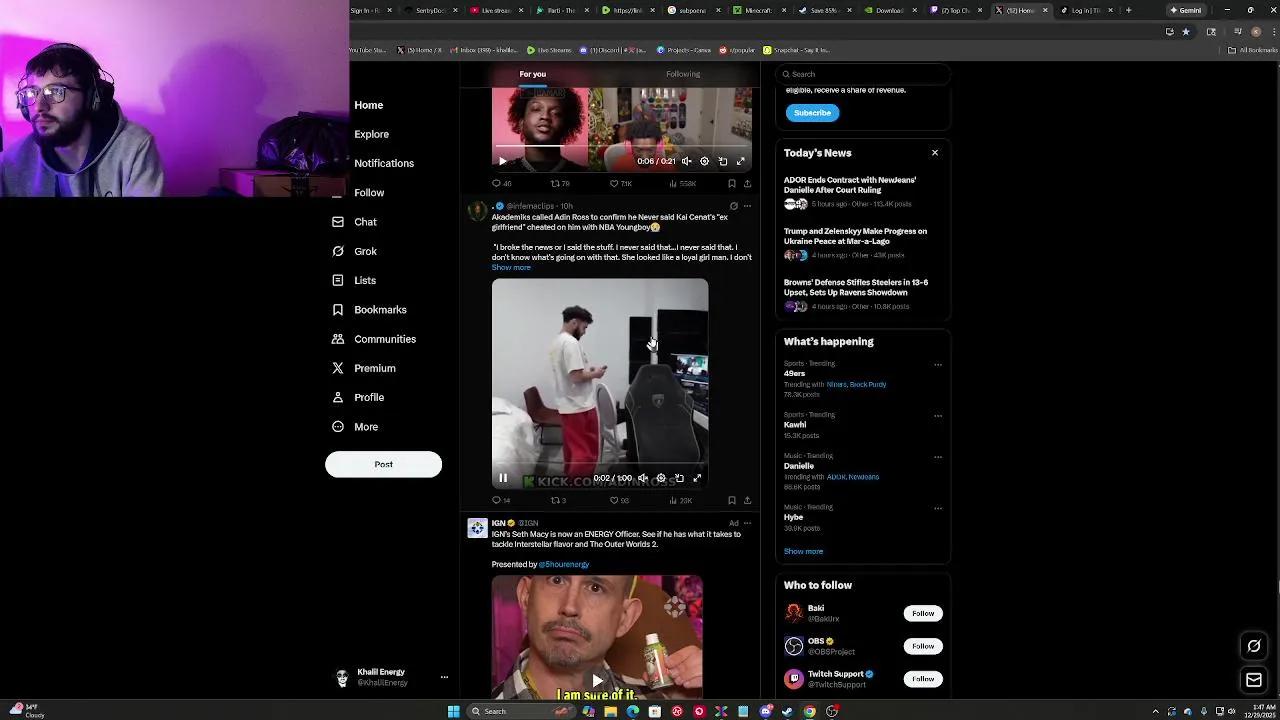
Task: Reply to the post with 14 comments
Action: pyautogui.click(x=501, y=500)
